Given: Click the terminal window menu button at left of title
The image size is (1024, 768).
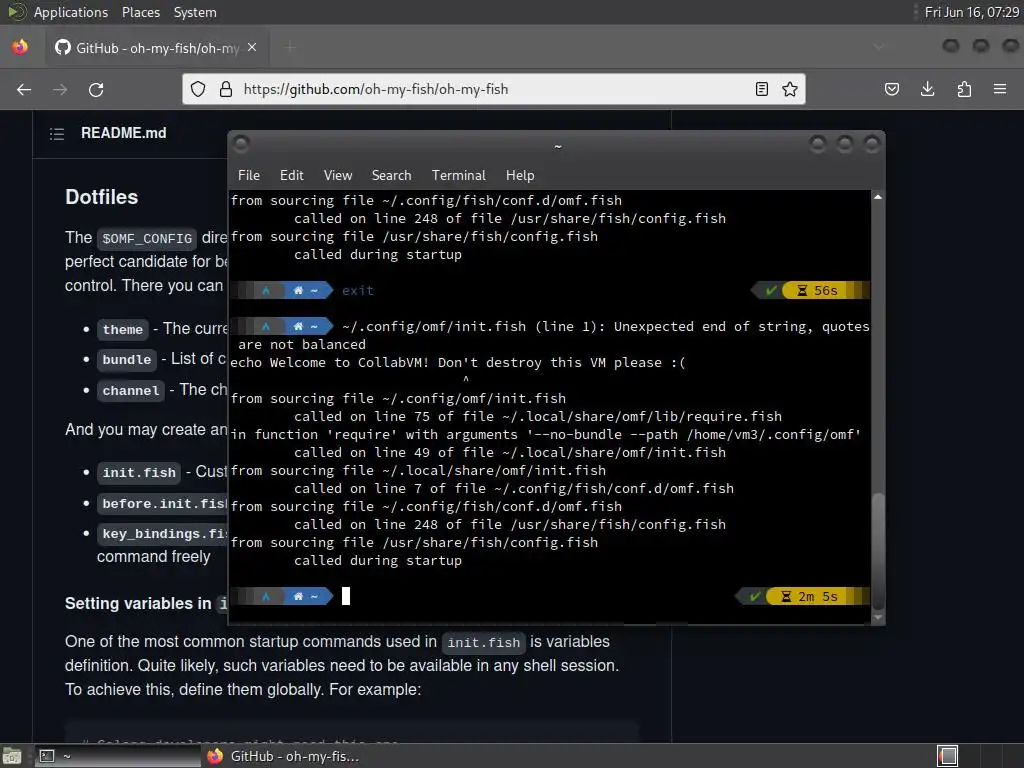Looking at the screenshot, I should click(x=241, y=144).
